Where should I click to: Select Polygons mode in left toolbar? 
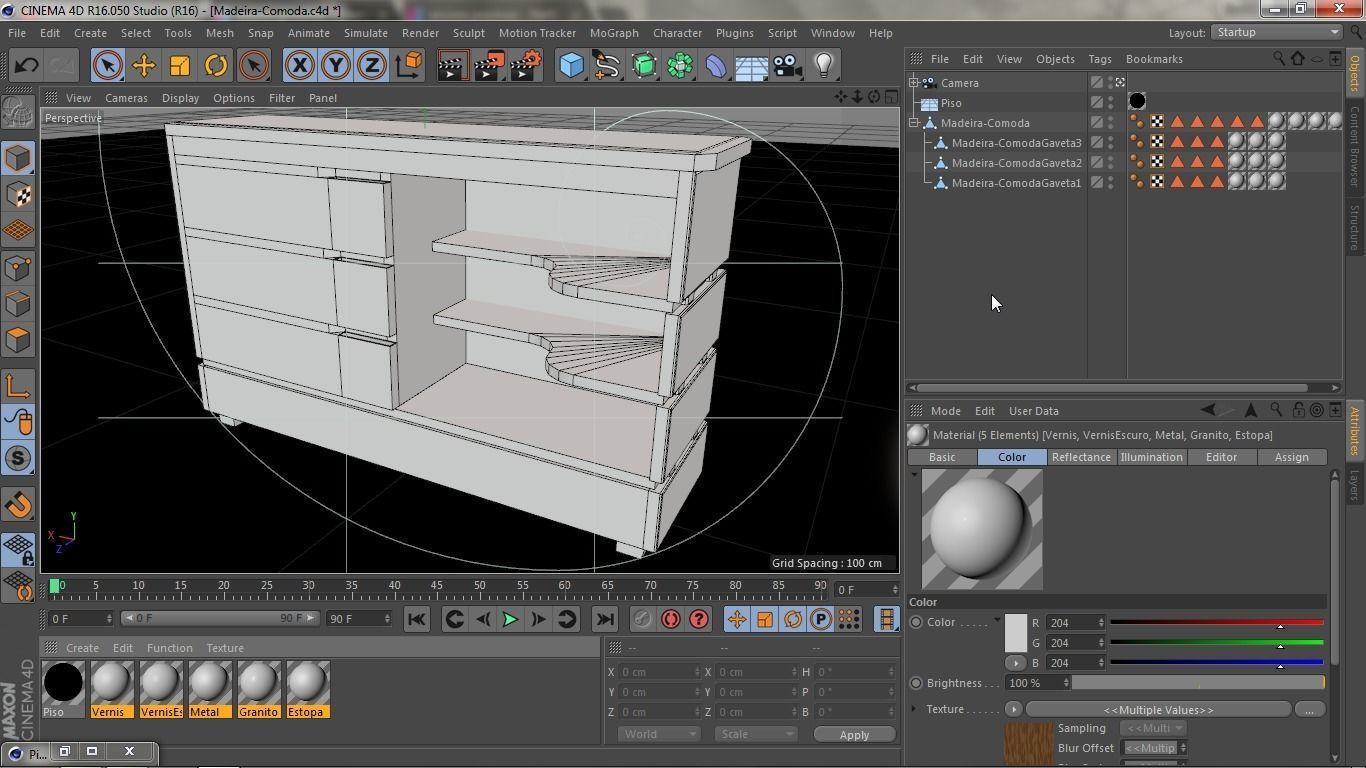point(18,340)
